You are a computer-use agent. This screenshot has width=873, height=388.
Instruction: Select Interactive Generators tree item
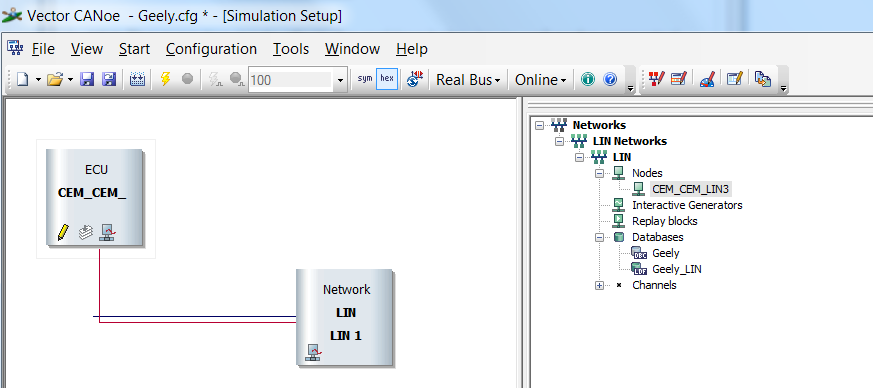687,205
